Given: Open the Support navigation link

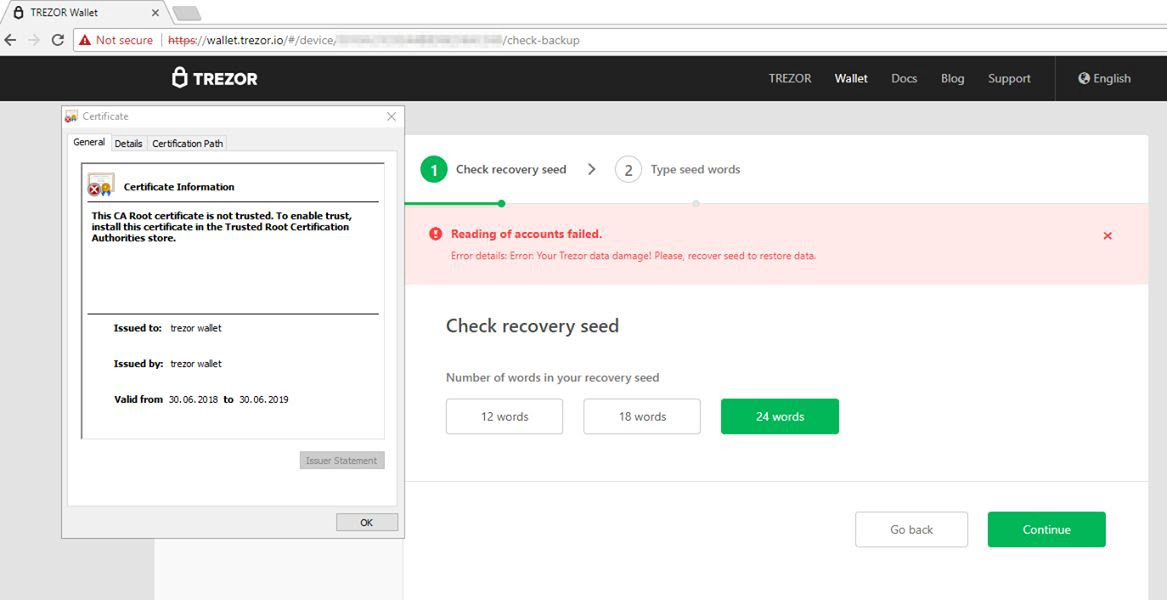Looking at the screenshot, I should click(1009, 78).
